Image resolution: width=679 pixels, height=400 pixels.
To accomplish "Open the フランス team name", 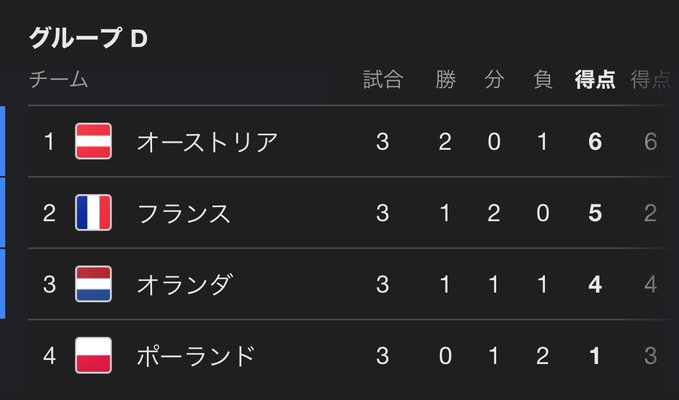I will (x=184, y=213).
